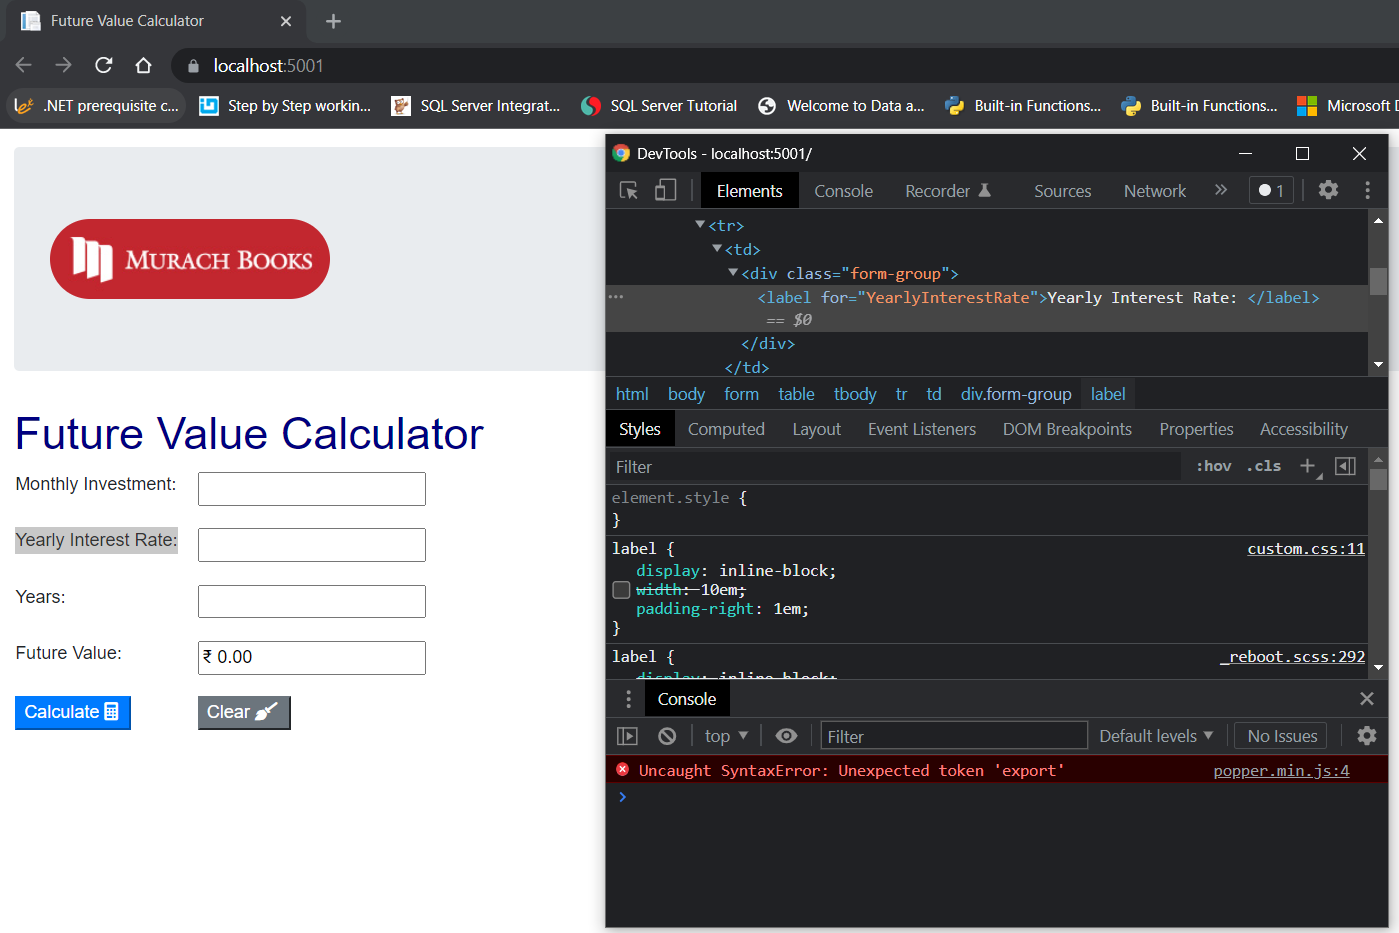The image size is (1399, 933).
Task: Open the Event Listeners tab
Action: tap(921, 429)
